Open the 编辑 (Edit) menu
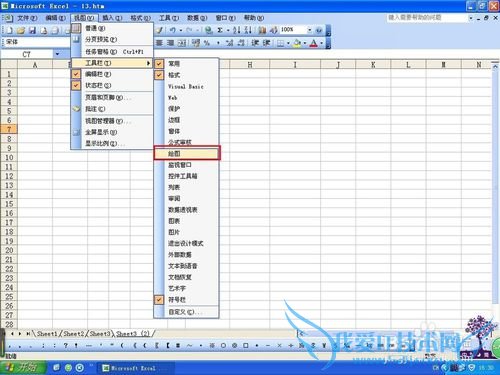Image resolution: width=500 pixels, height=375 pixels. pyautogui.click(x=55, y=18)
